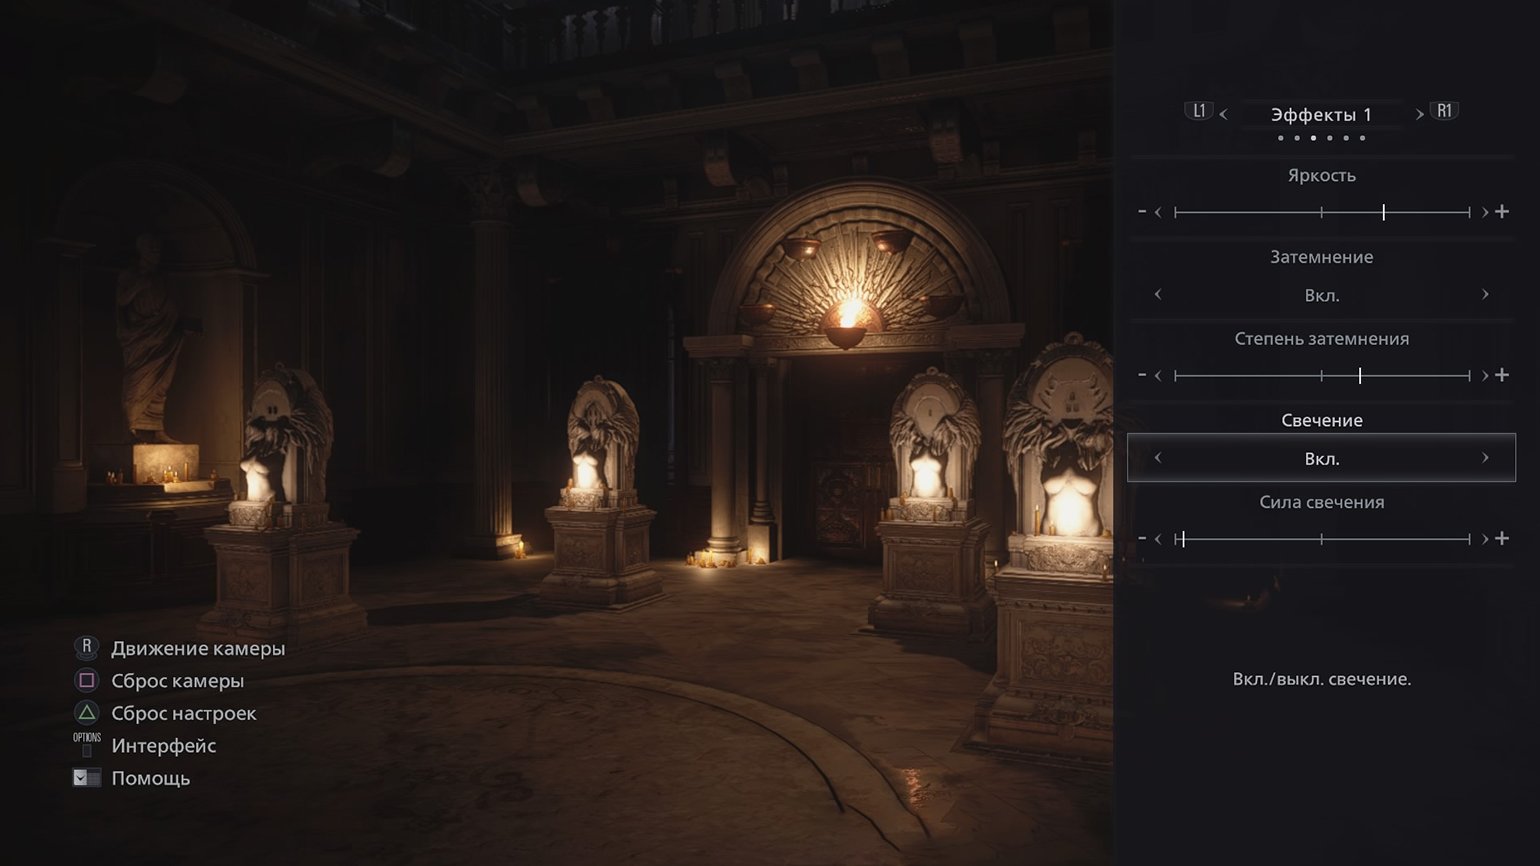
Task: Click the R stick camera movement icon
Action: click(87, 648)
